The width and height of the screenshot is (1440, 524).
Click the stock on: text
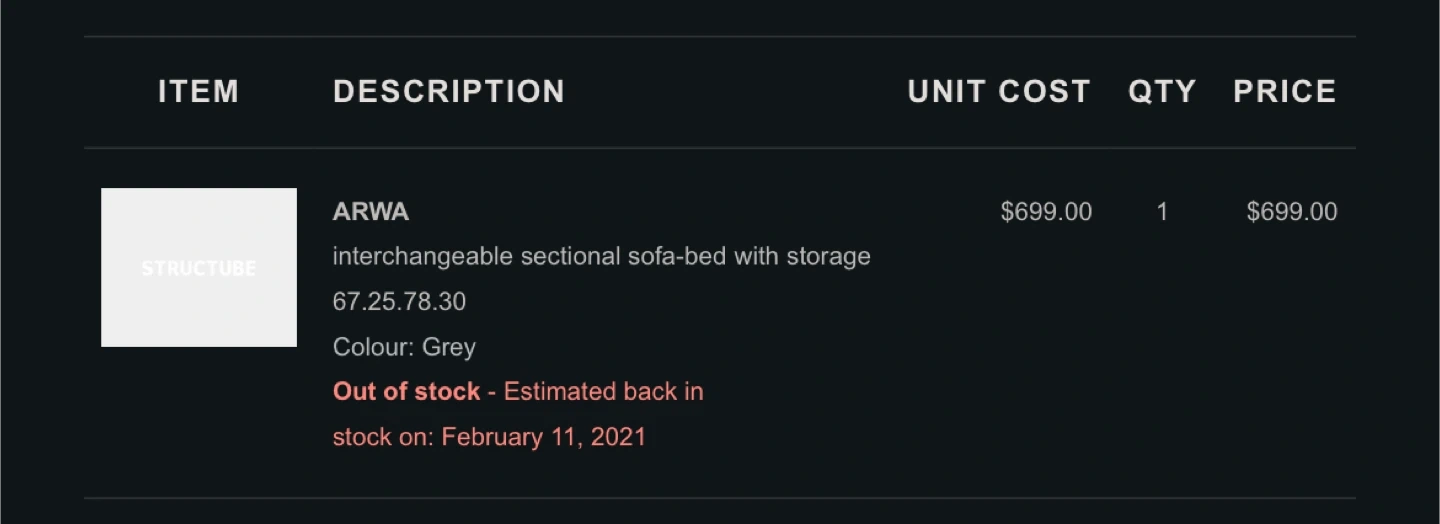tap(384, 437)
